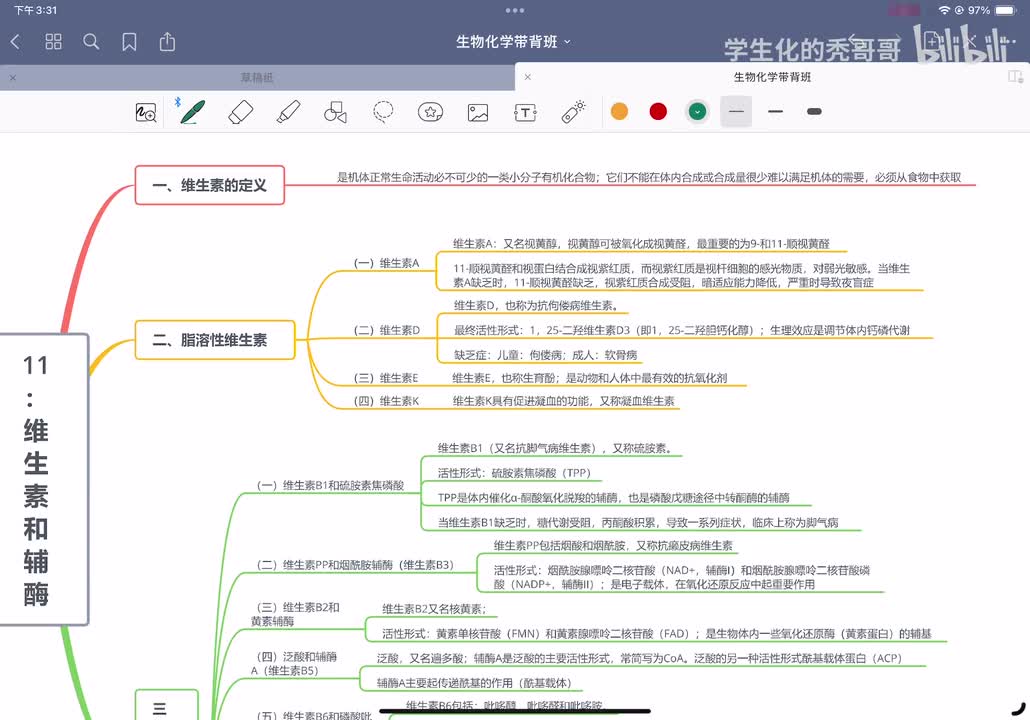Select the laser pointer tool
Viewport: 1030px width, 720px height.
point(573,111)
